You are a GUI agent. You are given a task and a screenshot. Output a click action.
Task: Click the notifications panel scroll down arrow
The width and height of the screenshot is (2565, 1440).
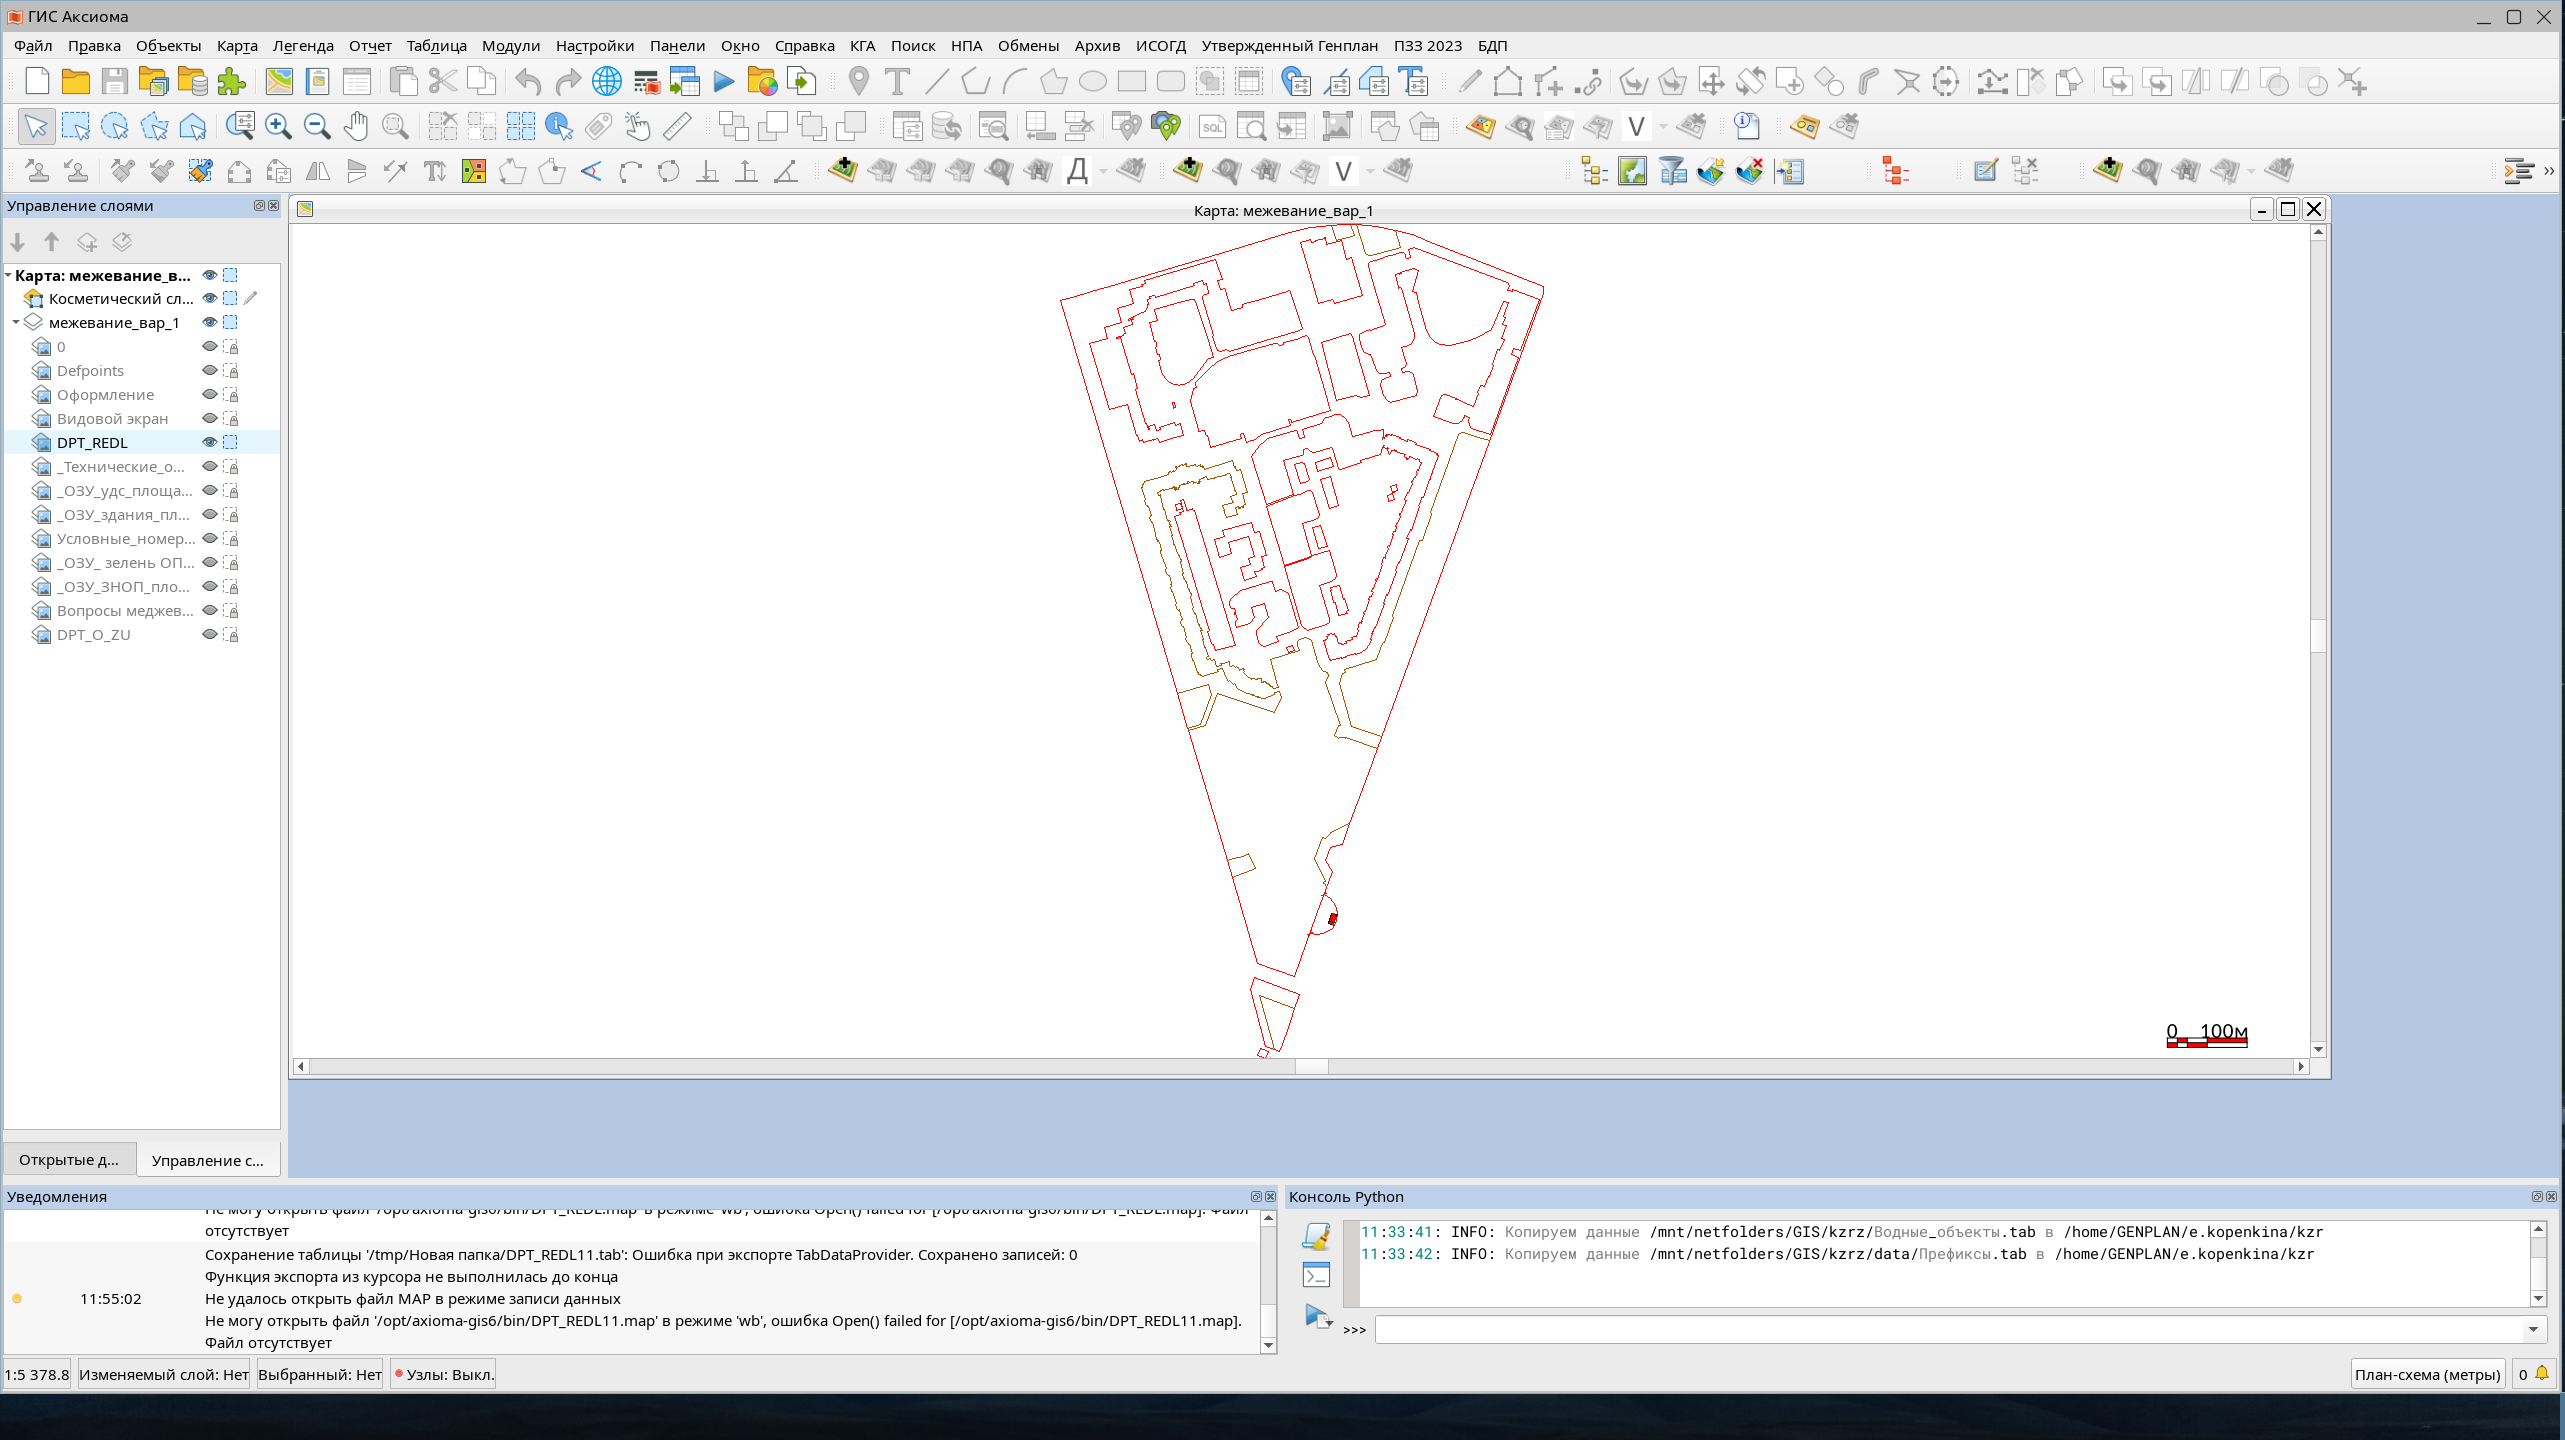coord(1268,1345)
